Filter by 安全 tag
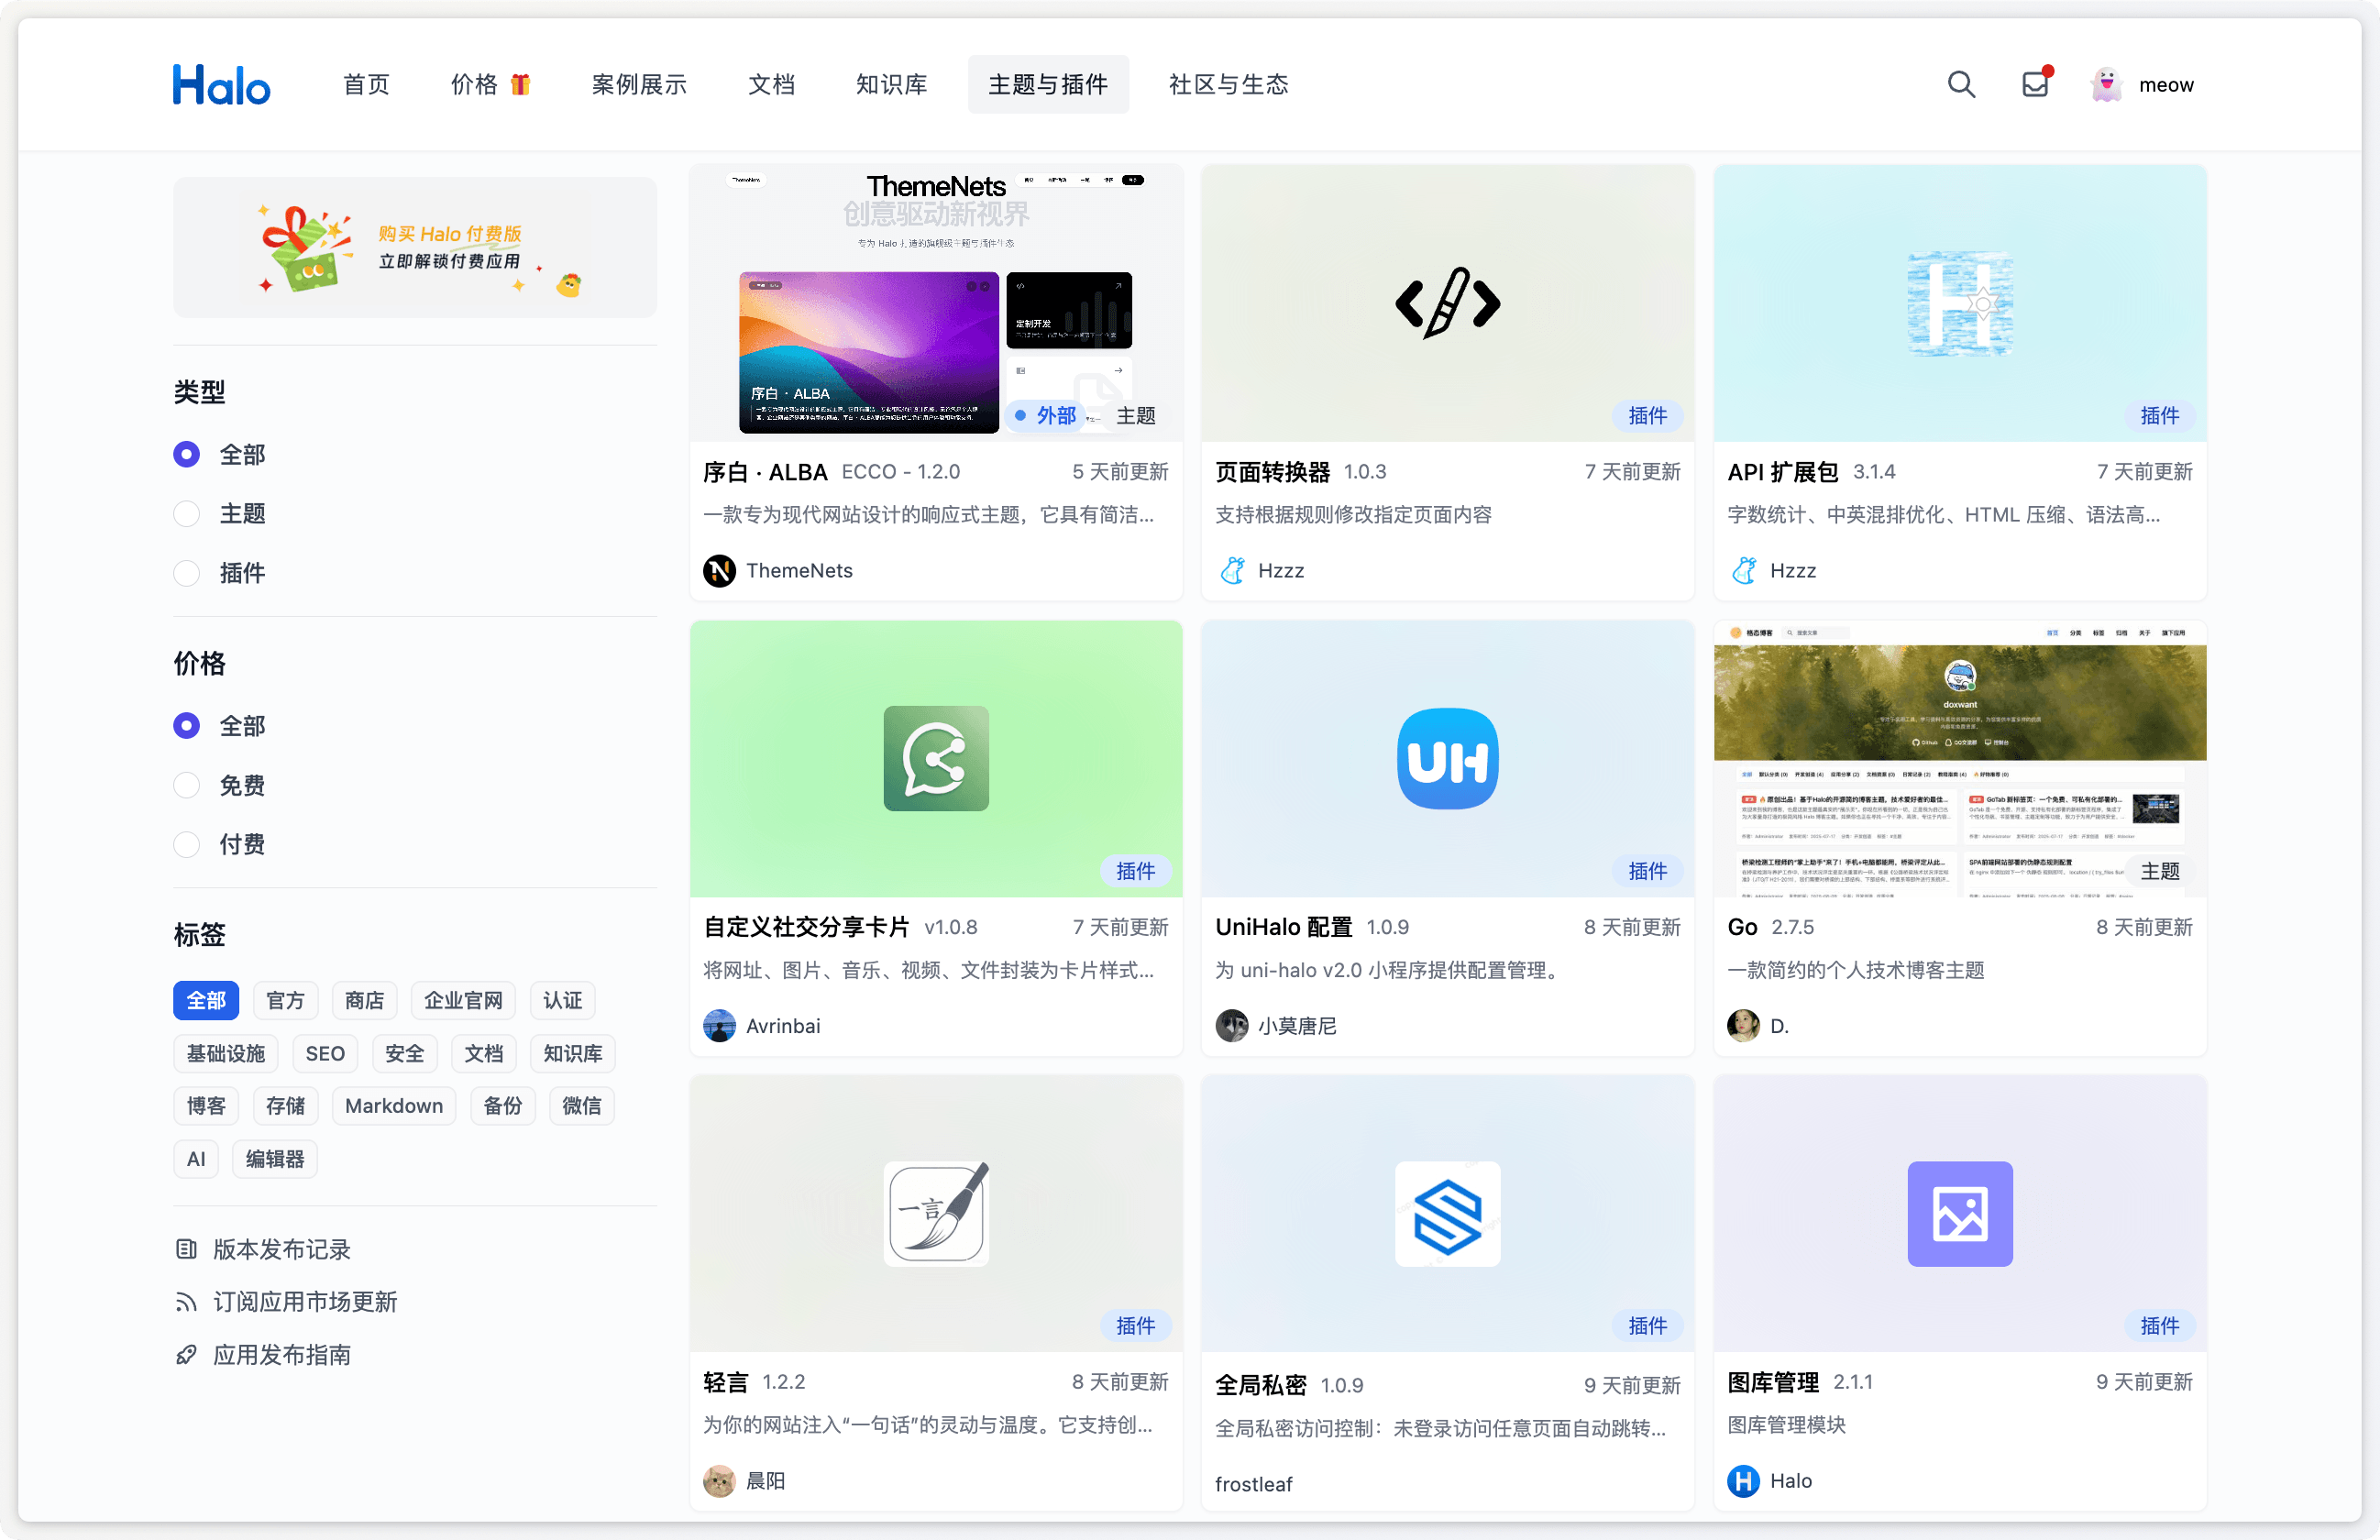The image size is (2380, 1540). [x=404, y=1053]
